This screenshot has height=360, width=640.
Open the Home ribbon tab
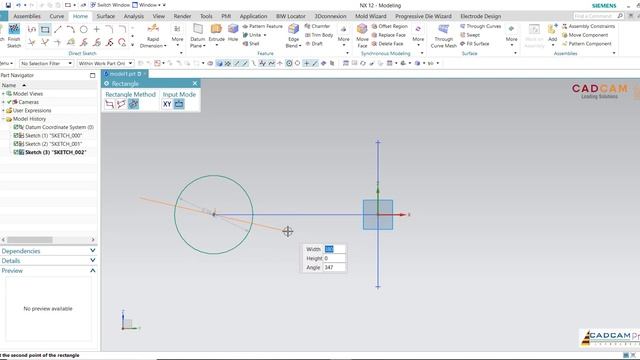80,16
